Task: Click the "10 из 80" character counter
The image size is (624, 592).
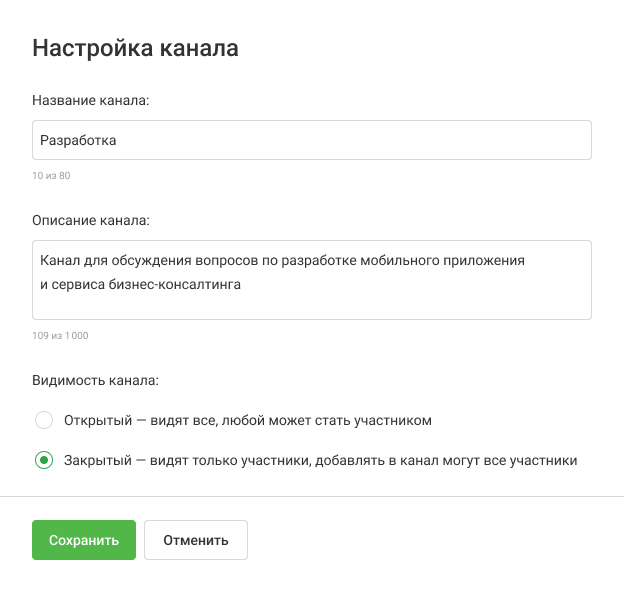Action: (x=51, y=176)
